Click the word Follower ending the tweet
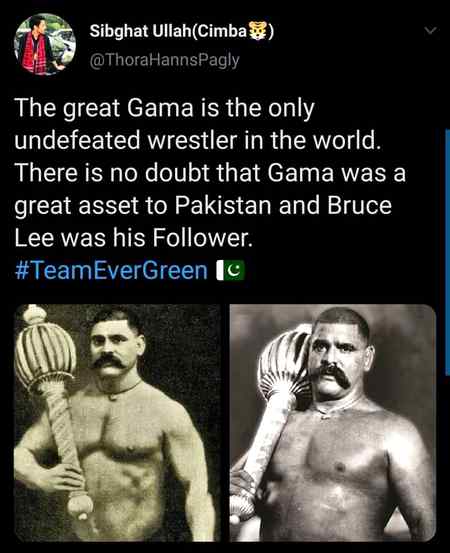Image resolution: width=450 pixels, height=553 pixels. pos(202,238)
